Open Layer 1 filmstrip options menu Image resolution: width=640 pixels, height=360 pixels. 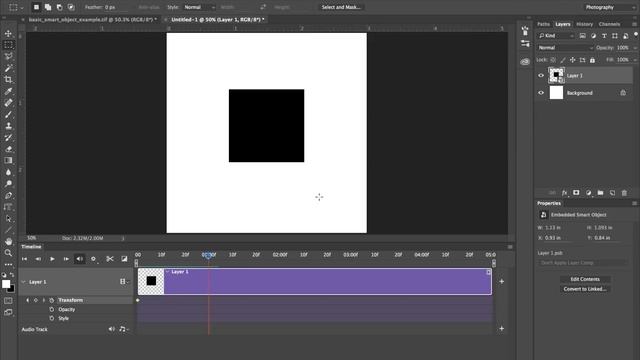pyautogui.click(x=124, y=282)
